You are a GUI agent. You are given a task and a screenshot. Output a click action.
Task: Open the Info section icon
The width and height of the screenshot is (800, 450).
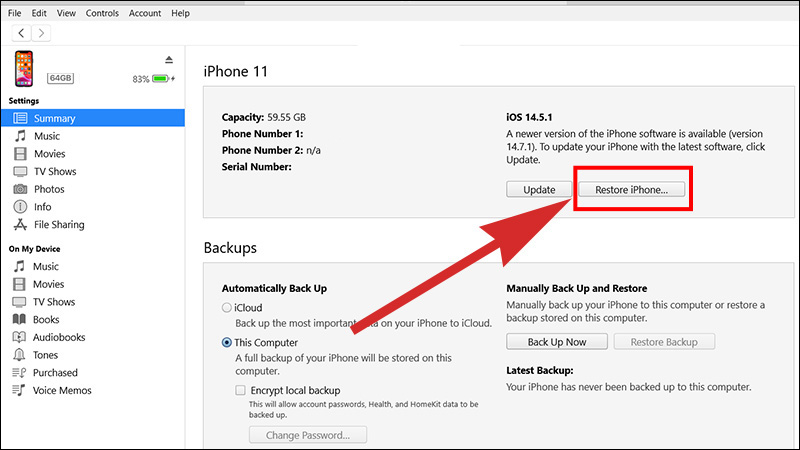click(x=20, y=207)
